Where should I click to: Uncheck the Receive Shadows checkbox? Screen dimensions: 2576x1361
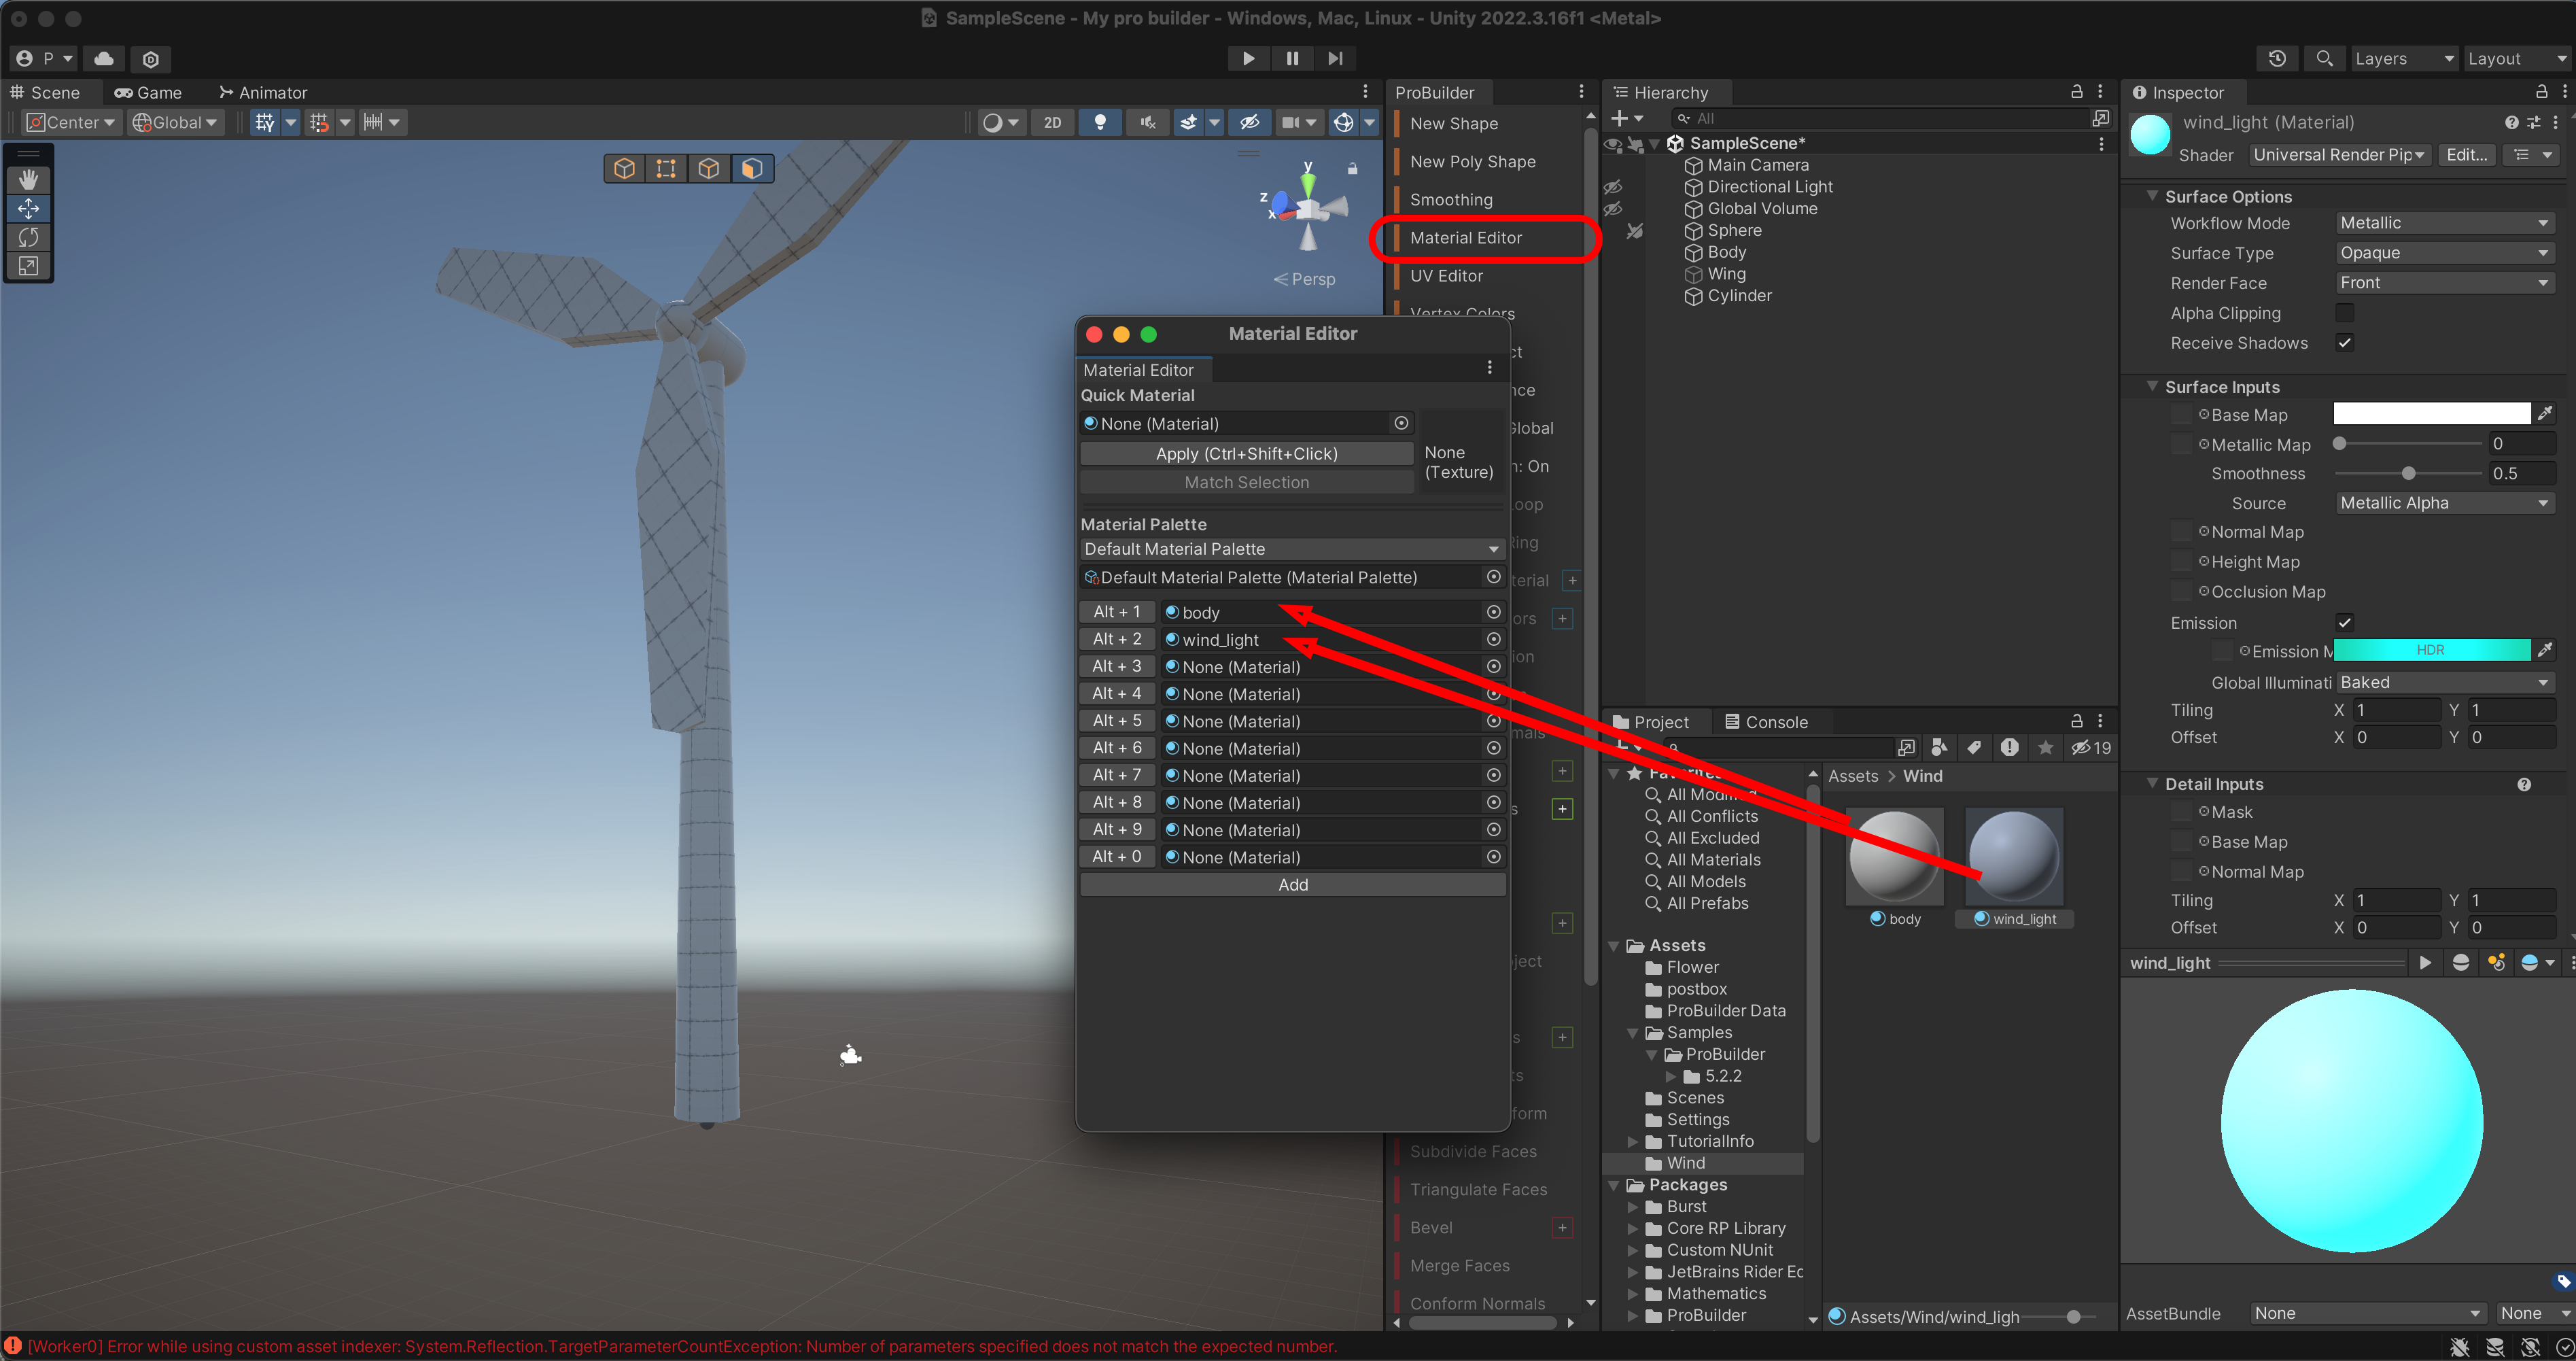pos(2344,343)
